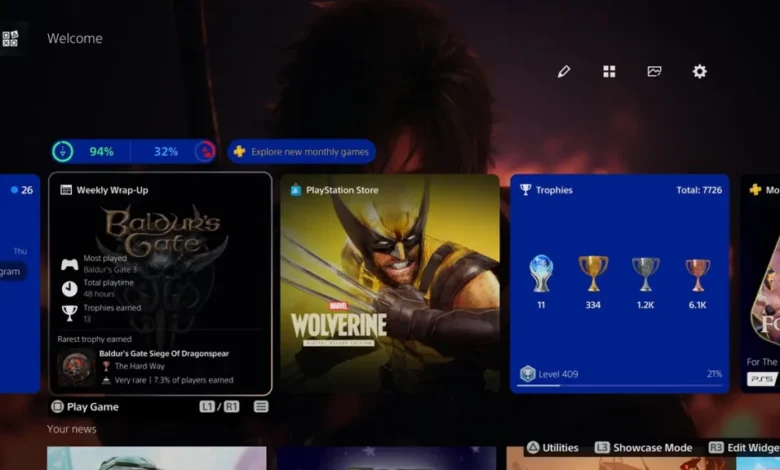This screenshot has width=780, height=470.
Task: Click The Hard Way trophy name
Action: click(139, 366)
